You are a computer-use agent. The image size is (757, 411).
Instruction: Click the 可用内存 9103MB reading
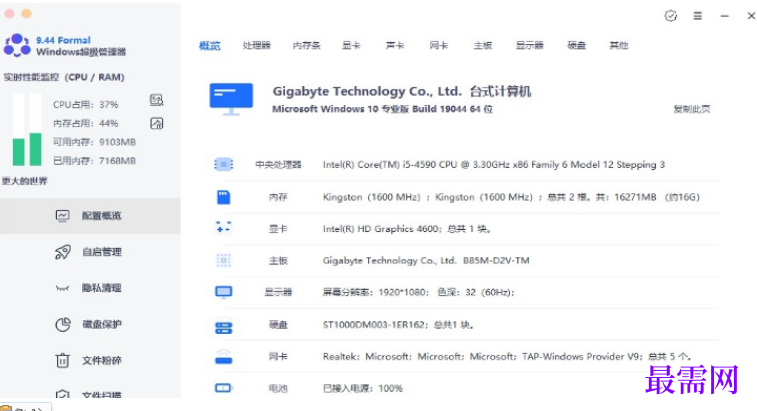(x=94, y=142)
